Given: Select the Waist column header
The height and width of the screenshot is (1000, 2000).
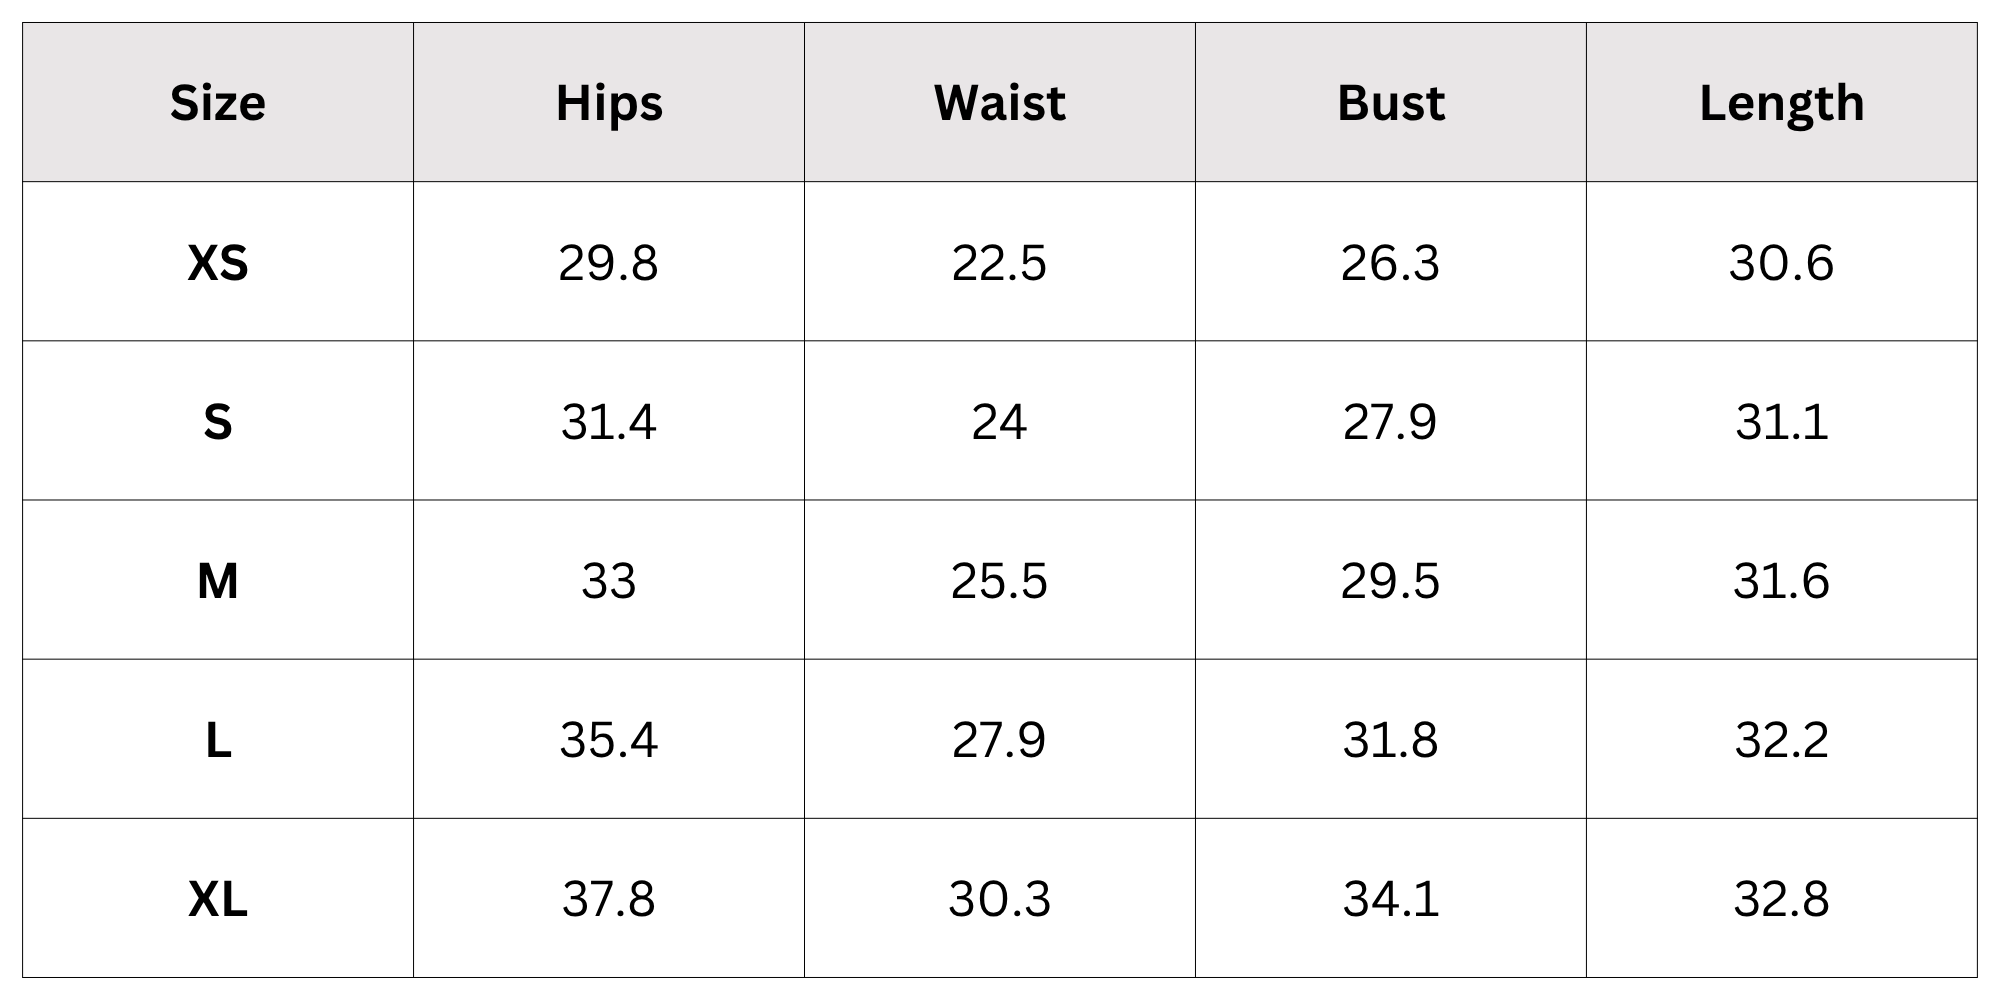Looking at the screenshot, I should (x=1000, y=103).
